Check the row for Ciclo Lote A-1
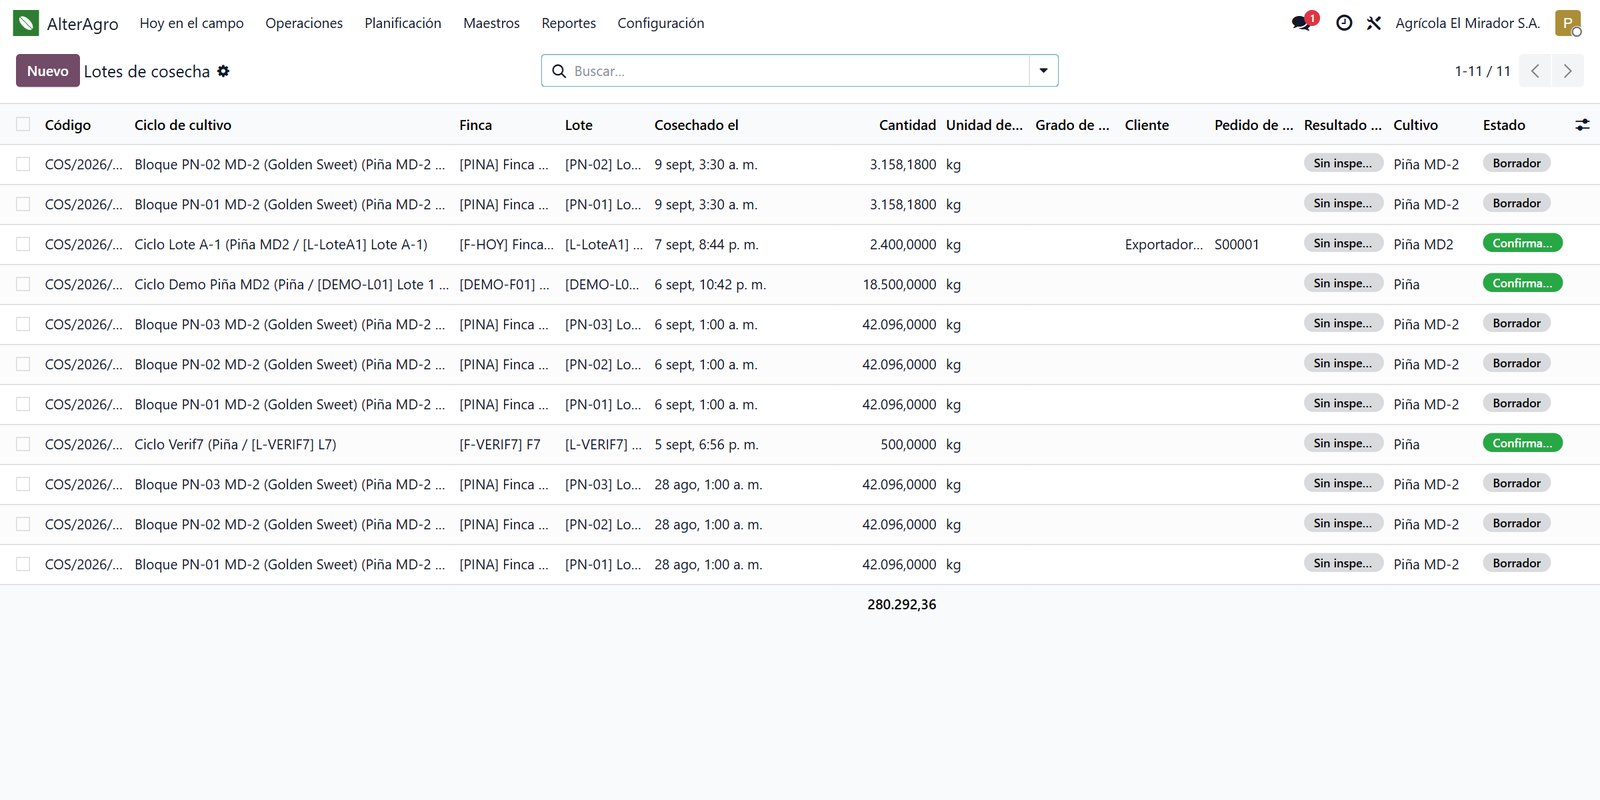 tap(23, 244)
